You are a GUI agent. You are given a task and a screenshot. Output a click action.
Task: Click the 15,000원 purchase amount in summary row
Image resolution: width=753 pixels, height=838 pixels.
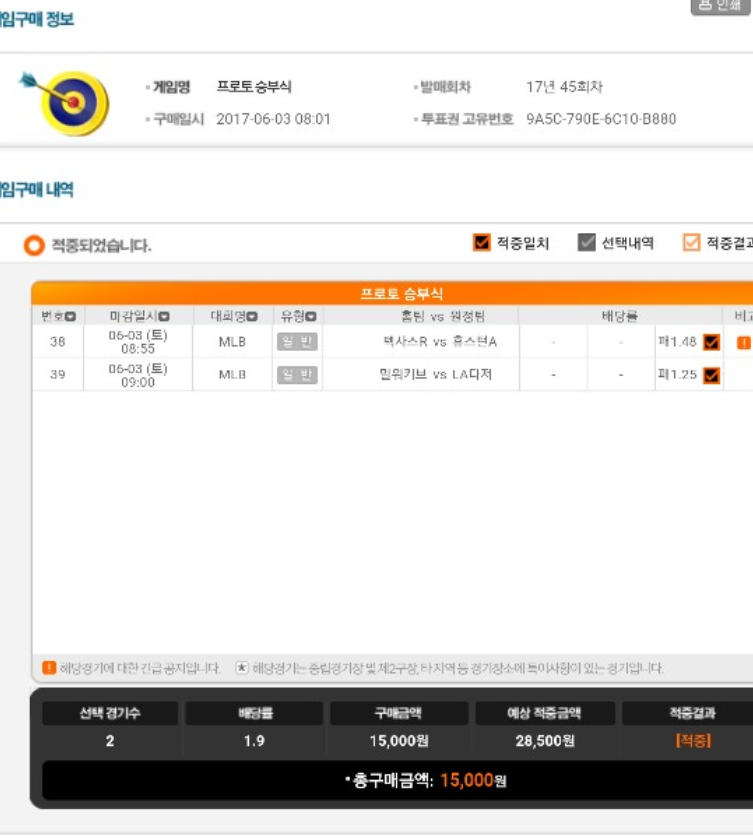click(x=399, y=741)
